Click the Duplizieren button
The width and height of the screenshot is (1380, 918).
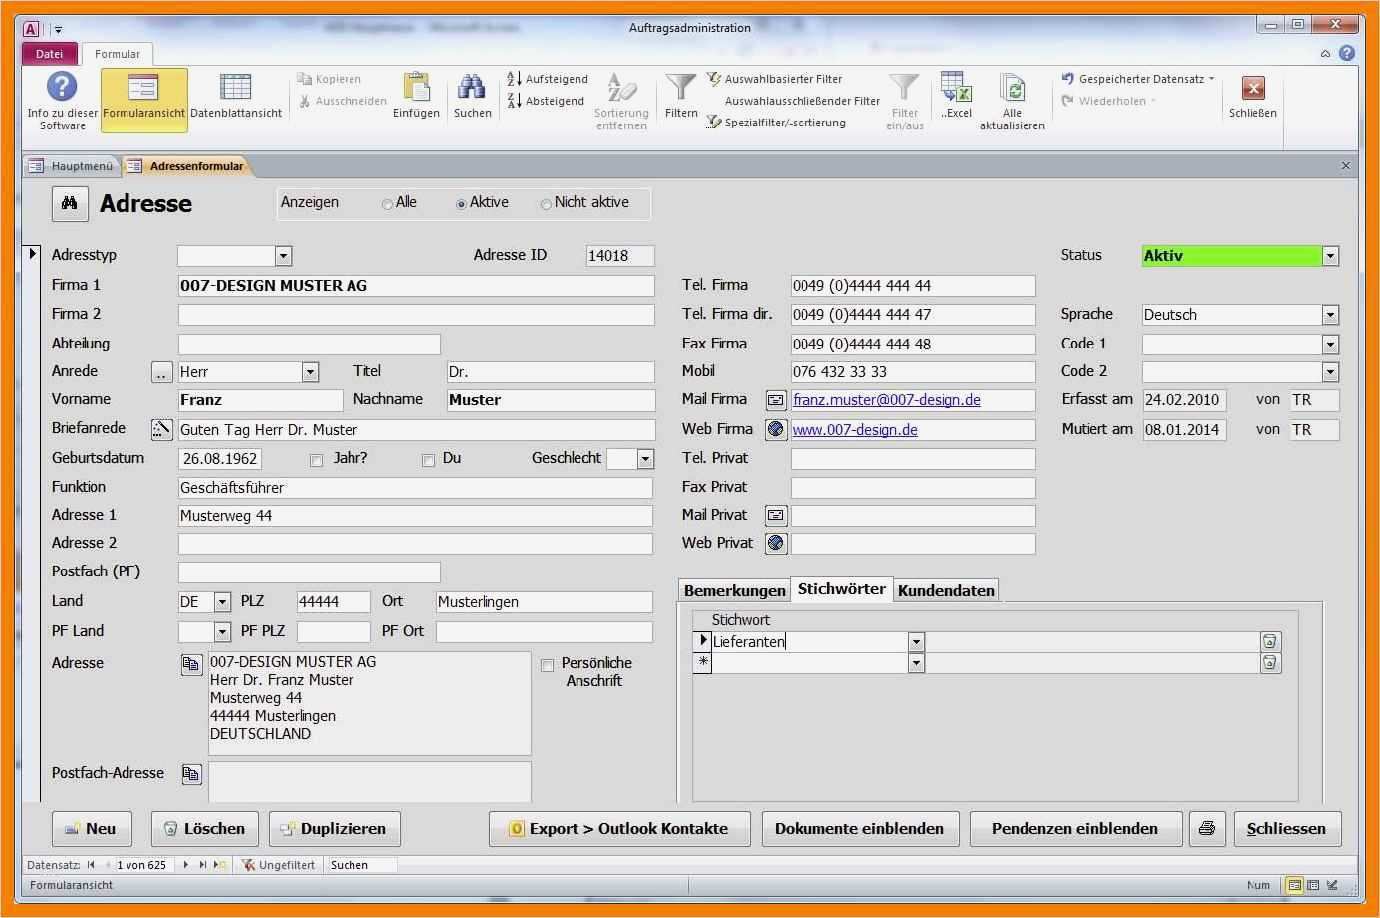coord(335,828)
